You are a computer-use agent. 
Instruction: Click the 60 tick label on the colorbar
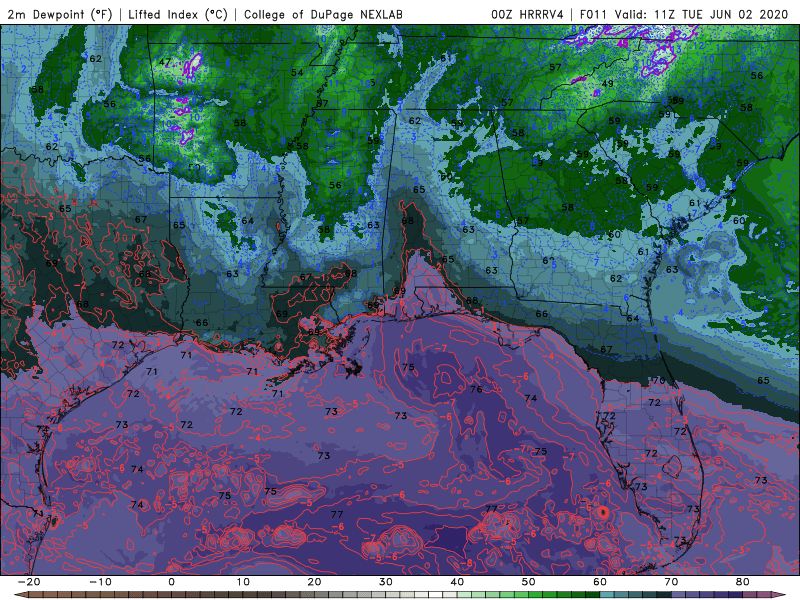point(600,582)
